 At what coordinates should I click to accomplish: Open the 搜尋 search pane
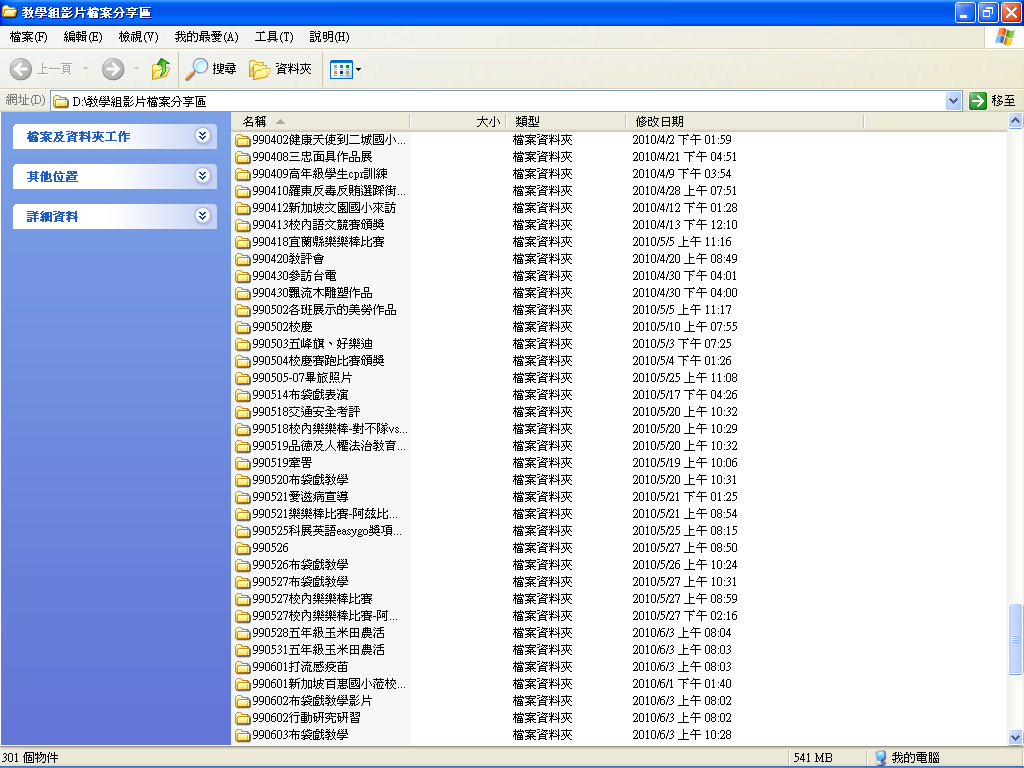211,69
